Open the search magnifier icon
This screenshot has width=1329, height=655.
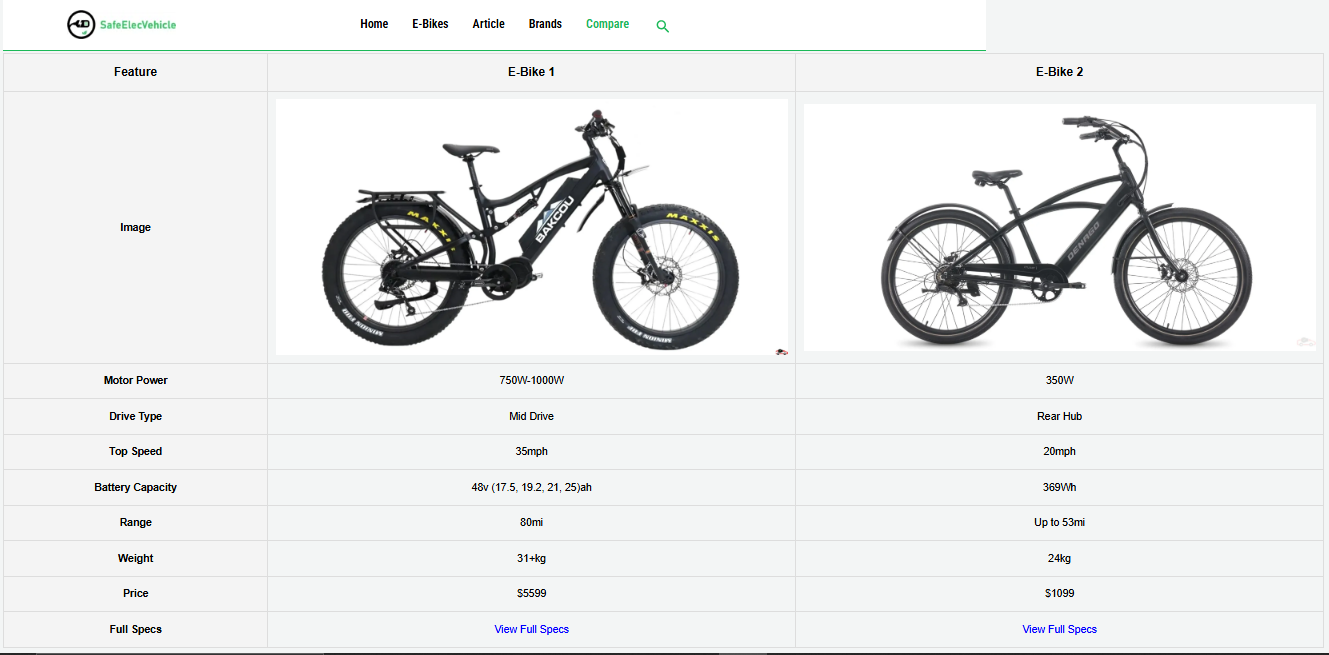click(662, 26)
